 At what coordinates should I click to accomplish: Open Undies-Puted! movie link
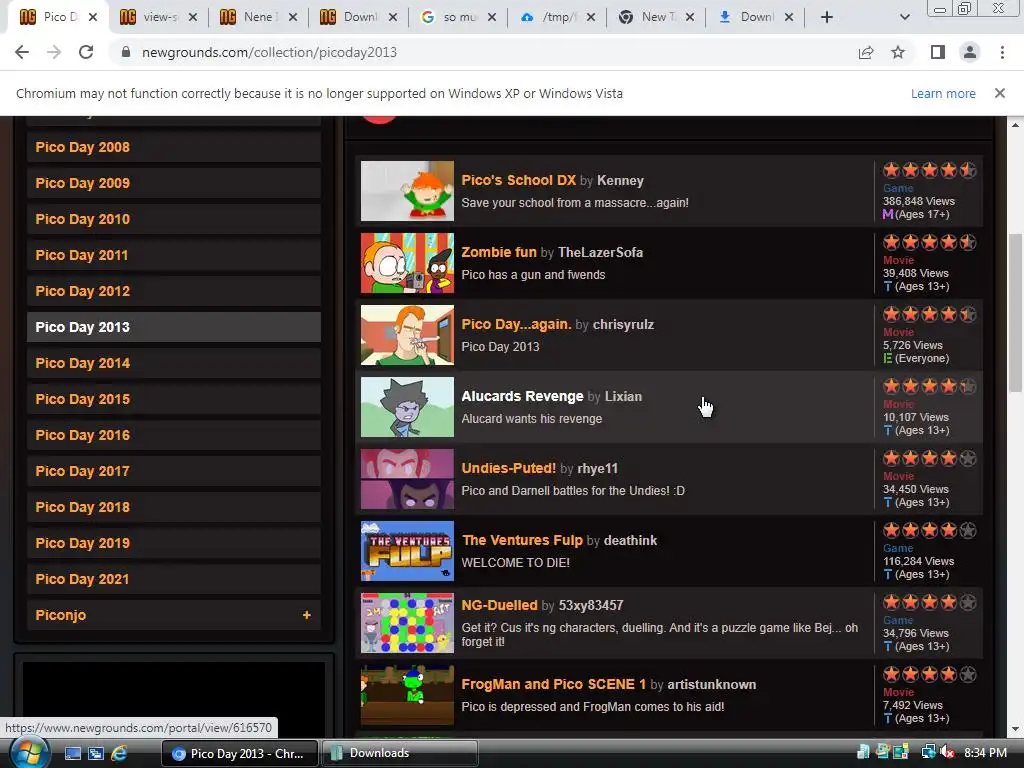pyautogui.click(x=508, y=468)
